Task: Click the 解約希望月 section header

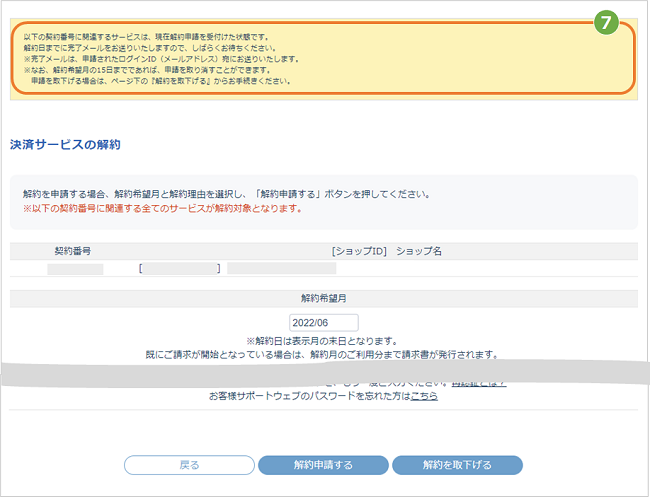Action: [x=324, y=298]
